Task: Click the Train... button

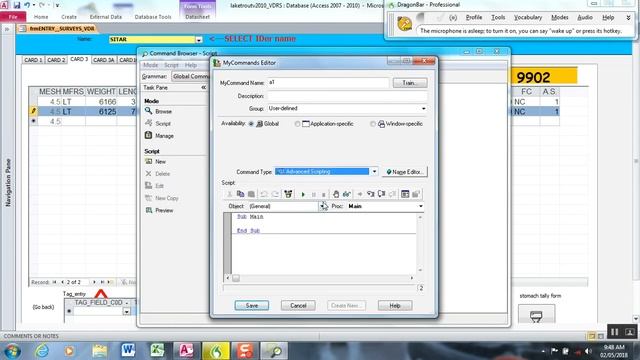Action: click(x=410, y=83)
